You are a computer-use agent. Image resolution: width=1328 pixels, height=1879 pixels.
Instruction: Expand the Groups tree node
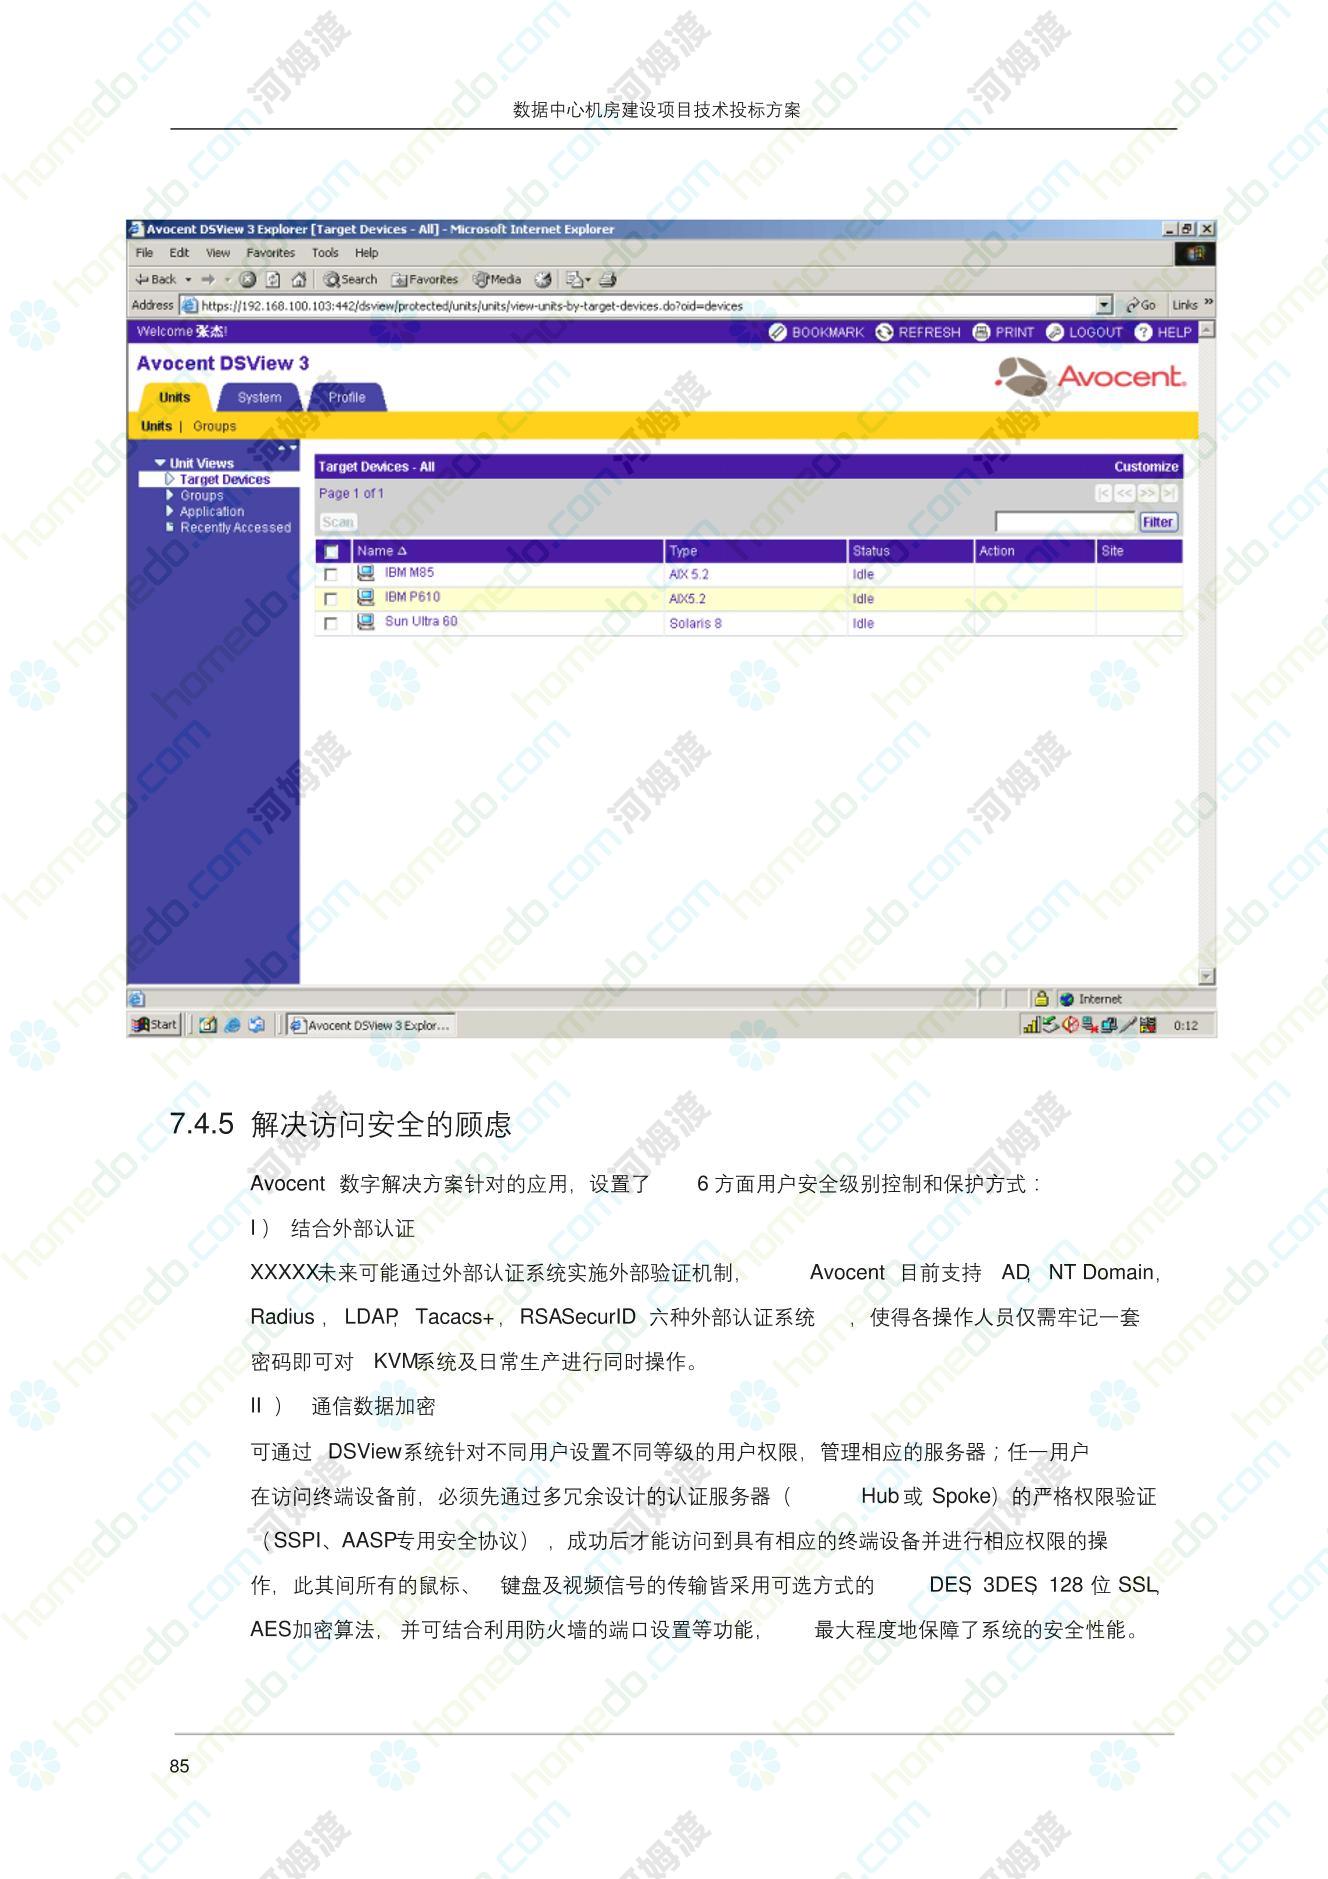(x=170, y=495)
